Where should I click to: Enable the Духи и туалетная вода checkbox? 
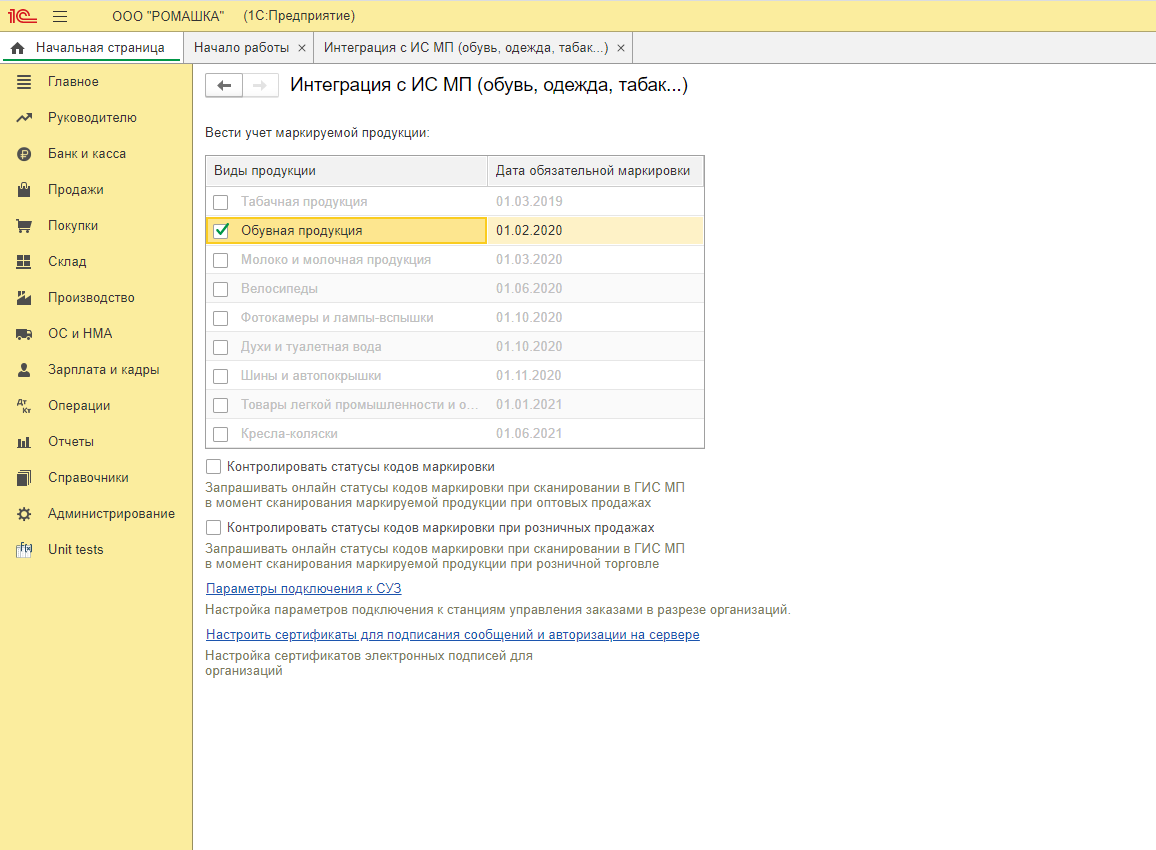pos(220,347)
